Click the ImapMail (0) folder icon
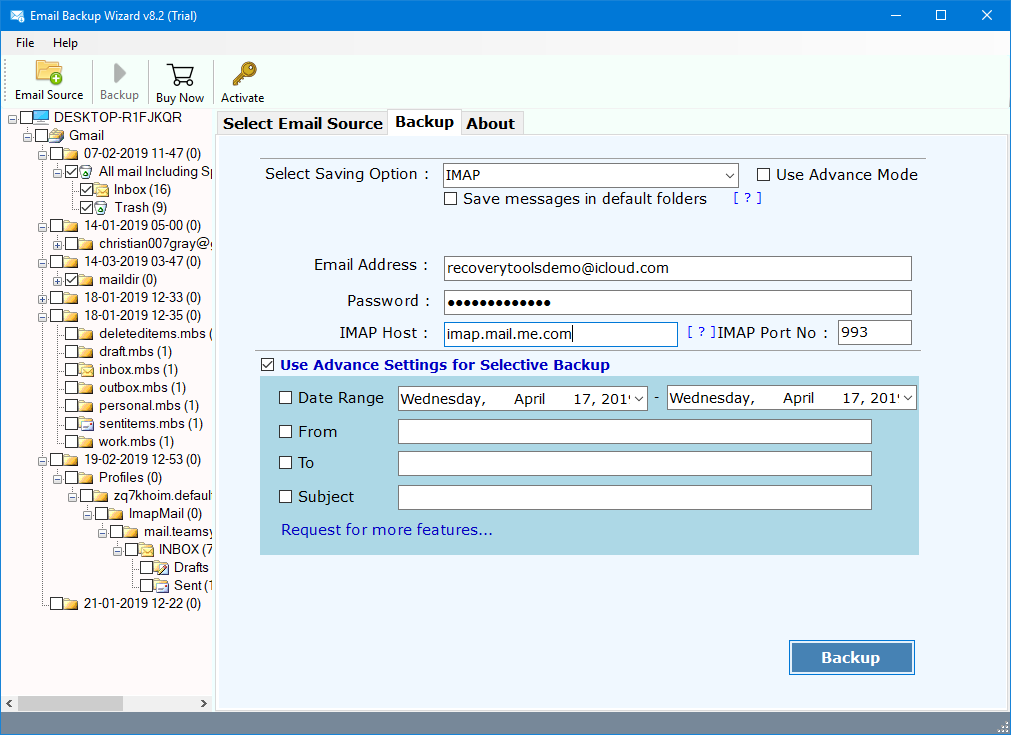The image size is (1011, 735). 116,514
